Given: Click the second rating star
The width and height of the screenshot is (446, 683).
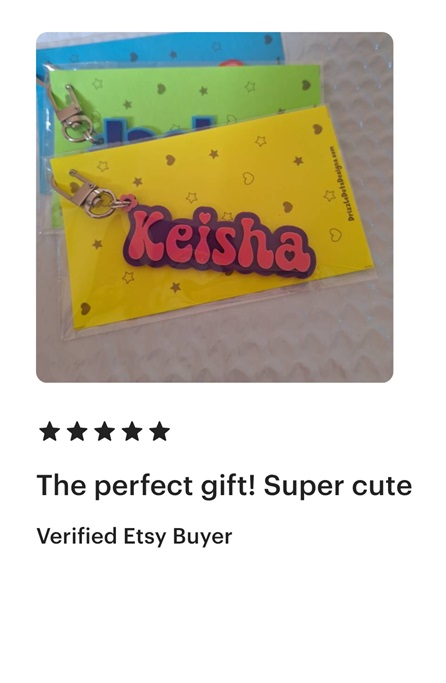Looking at the screenshot, I should pos(77,432).
